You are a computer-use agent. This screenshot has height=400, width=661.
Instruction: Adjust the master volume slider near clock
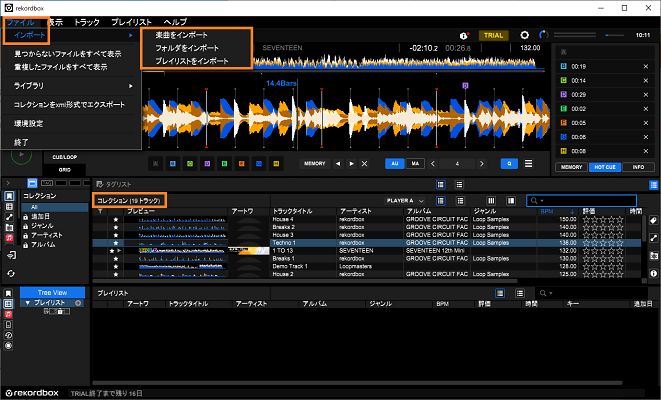click(x=614, y=35)
